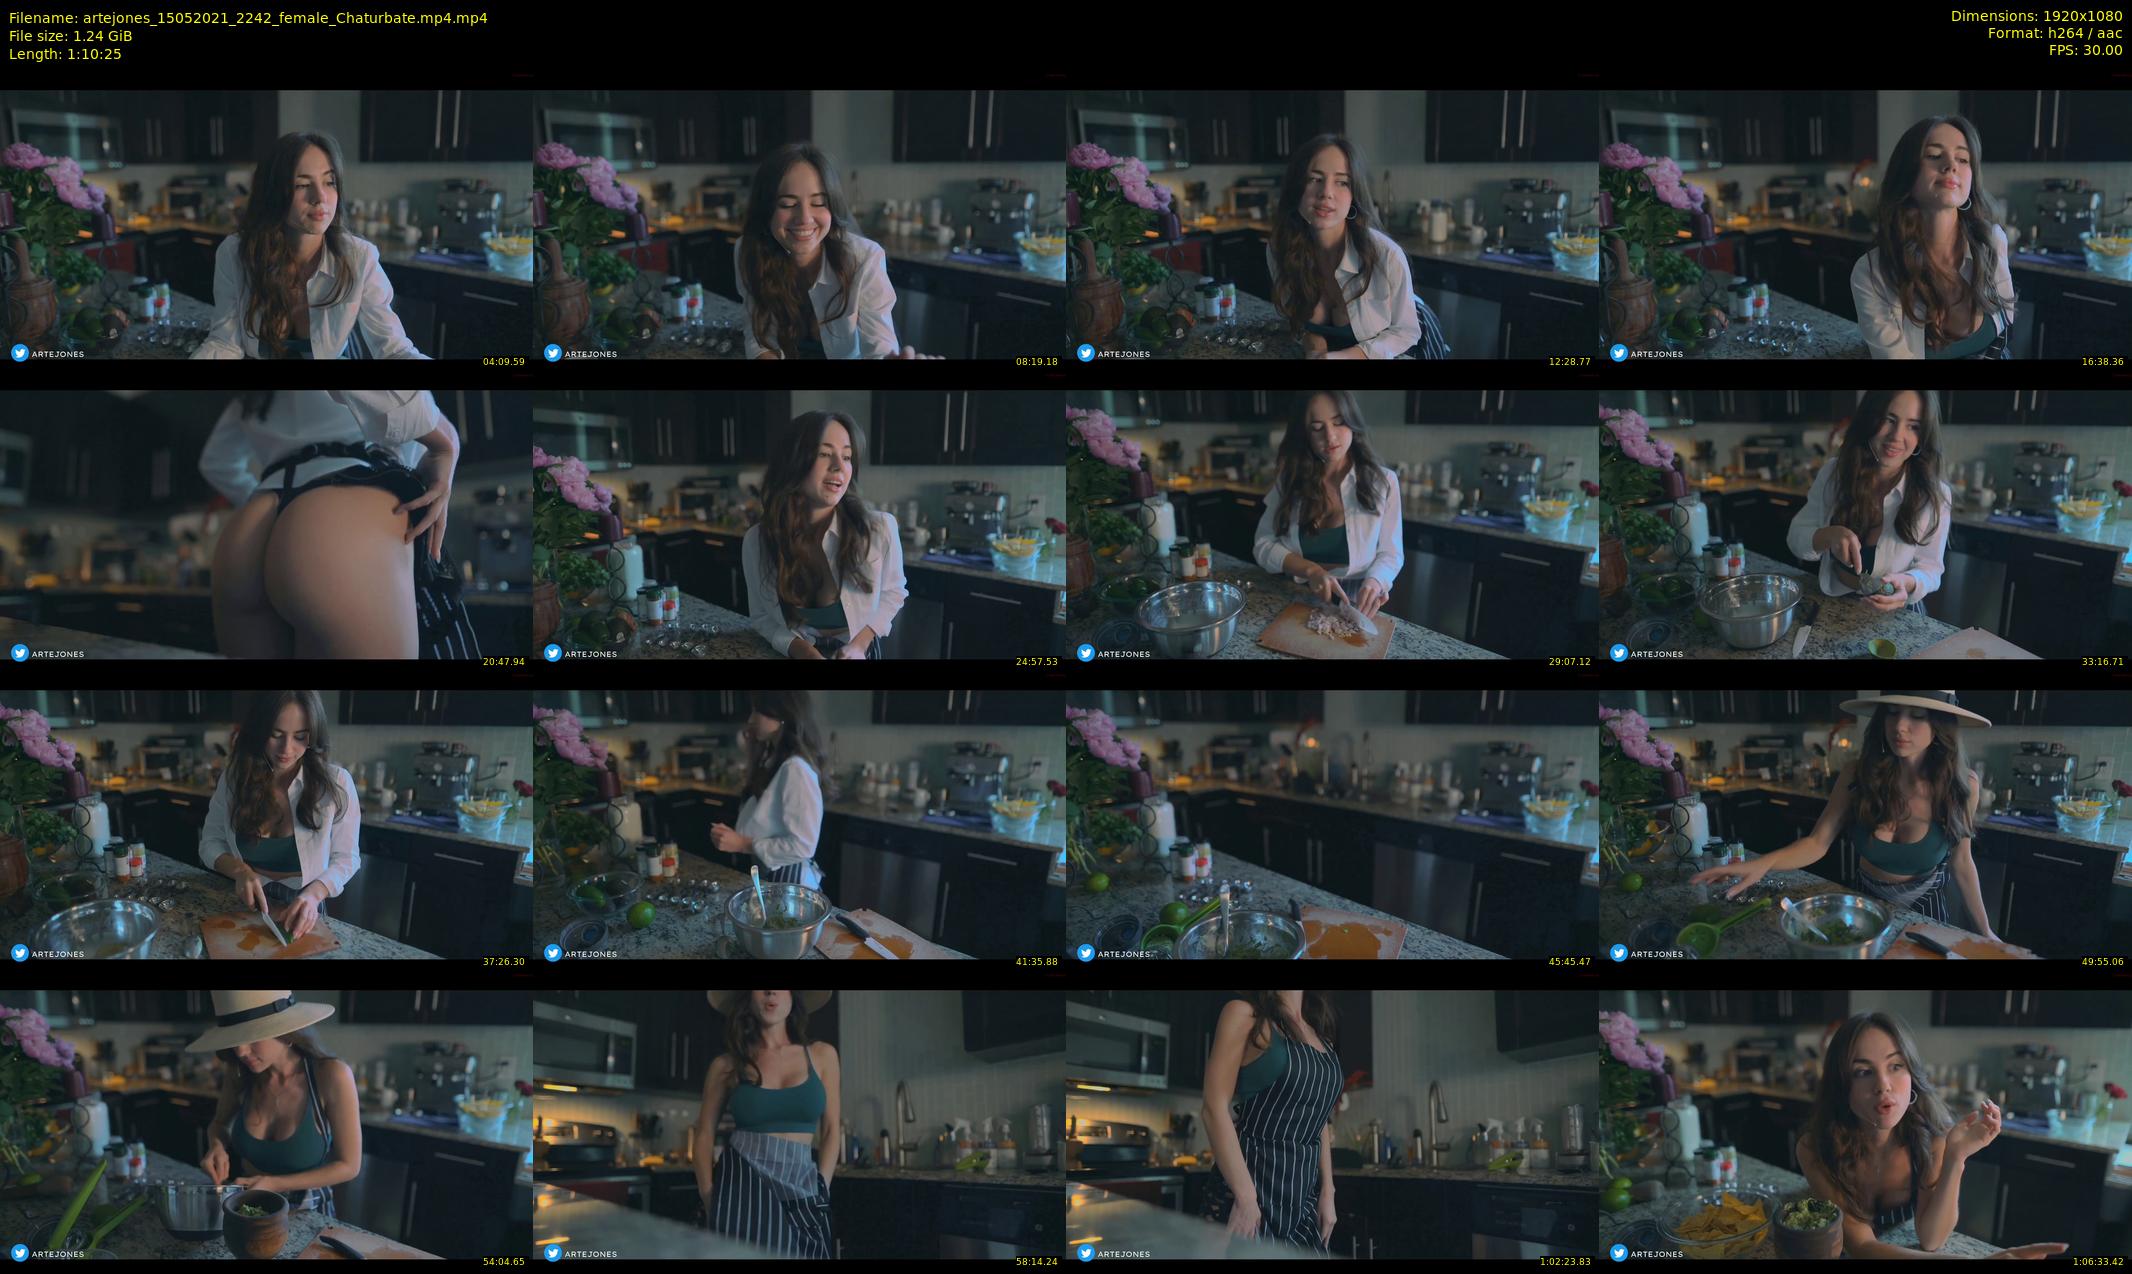Click the 'Length: 1:10:25' text
This screenshot has width=2132, height=1274.
point(65,54)
